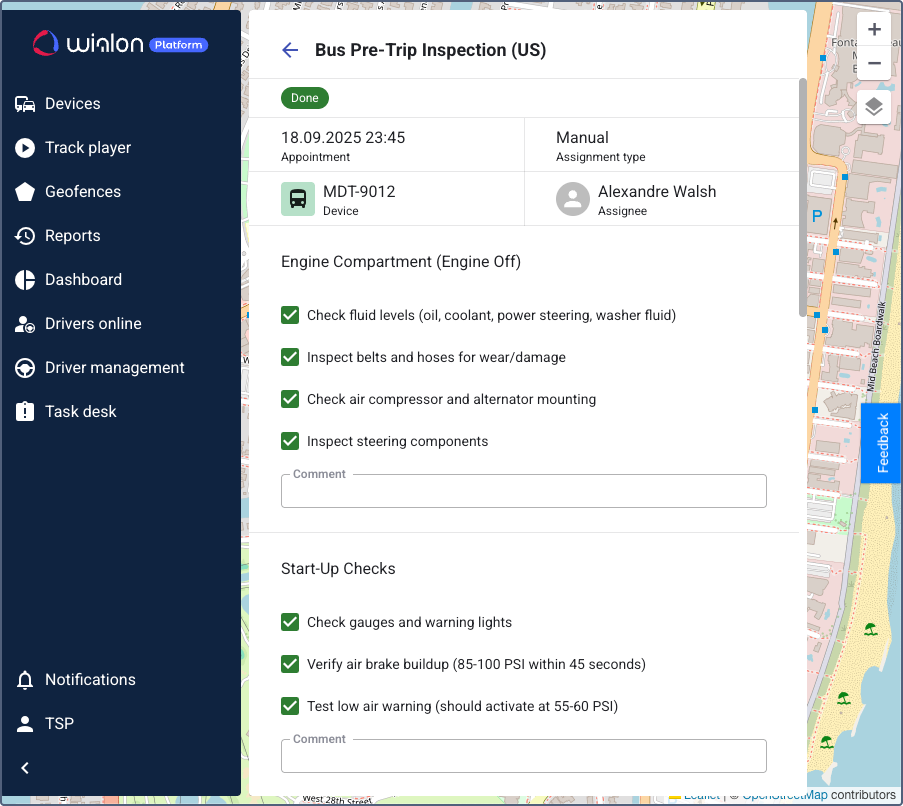Open the Devices section icon
This screenshot has height=806, width=903.
click(25, 104)
